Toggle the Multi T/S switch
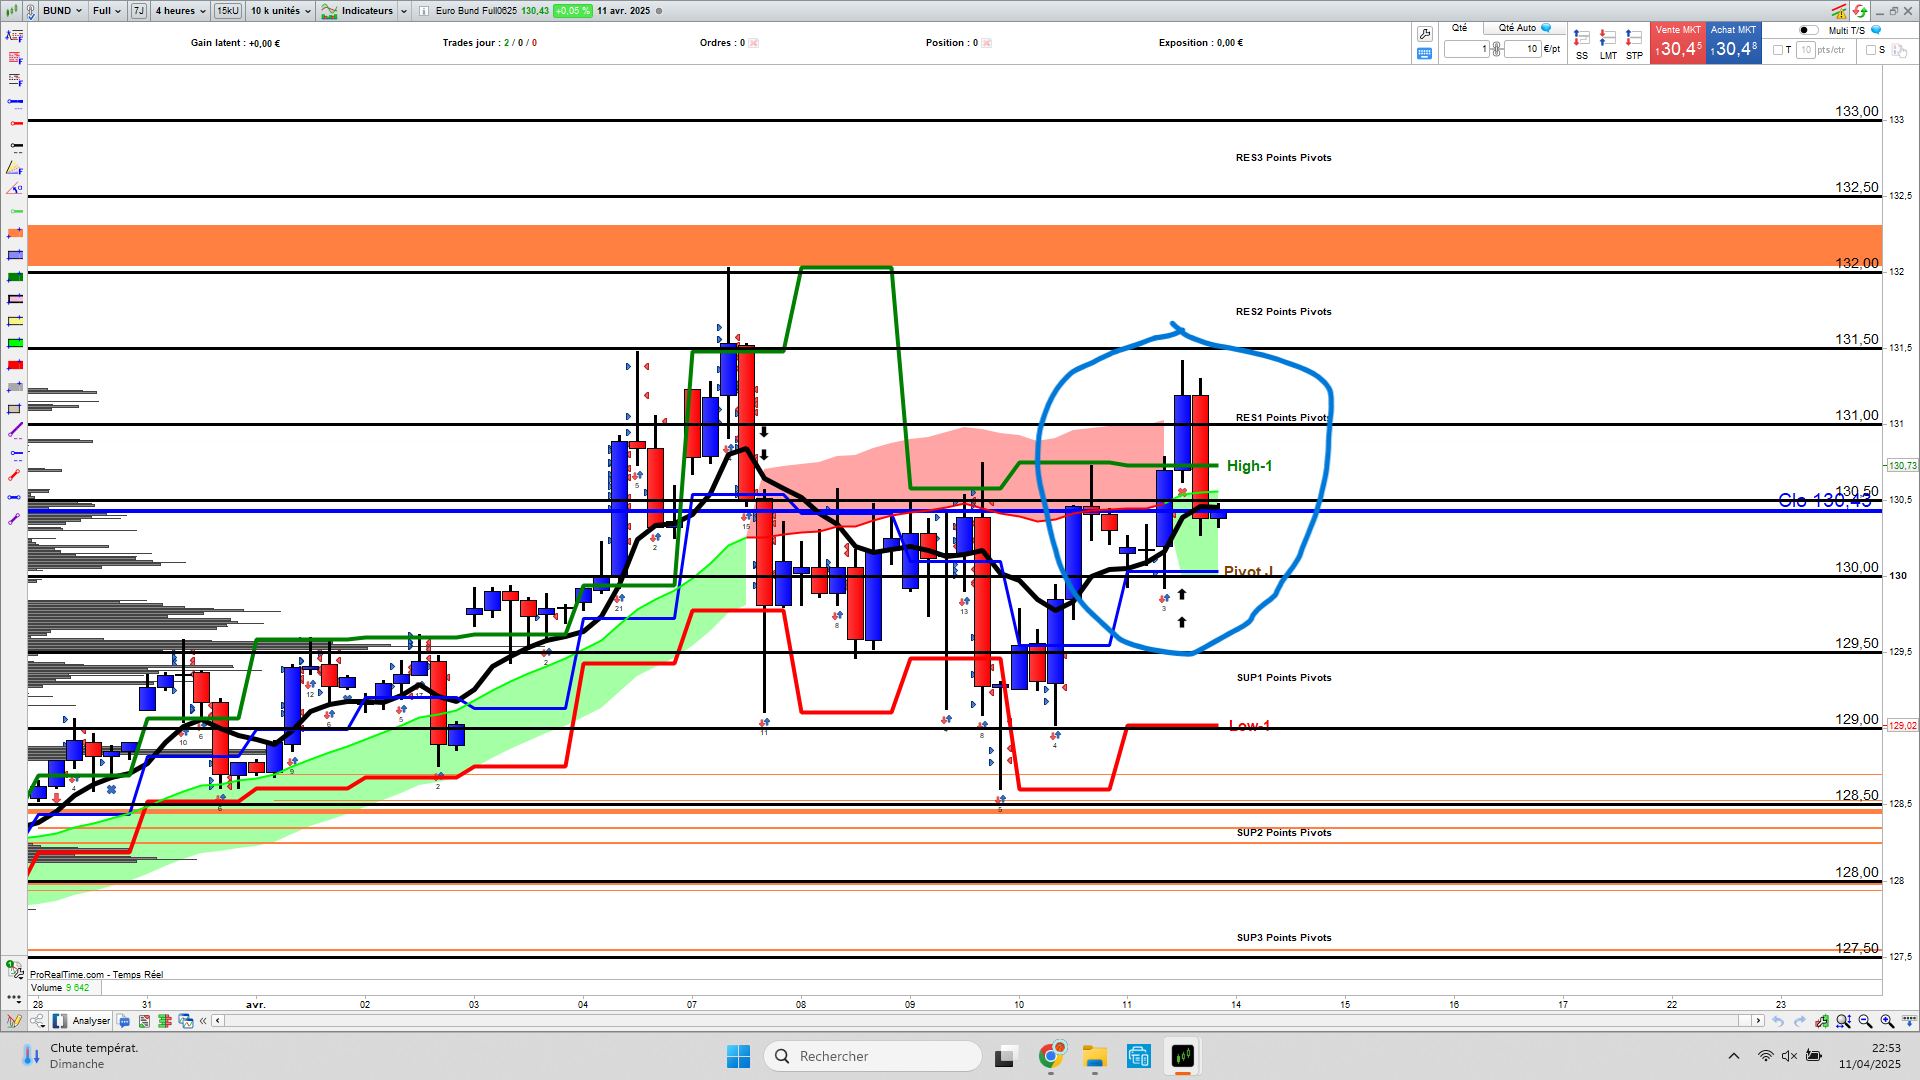This screenshot has height=1080, width=1920. pyautogui.click(x=1808, y=30)
